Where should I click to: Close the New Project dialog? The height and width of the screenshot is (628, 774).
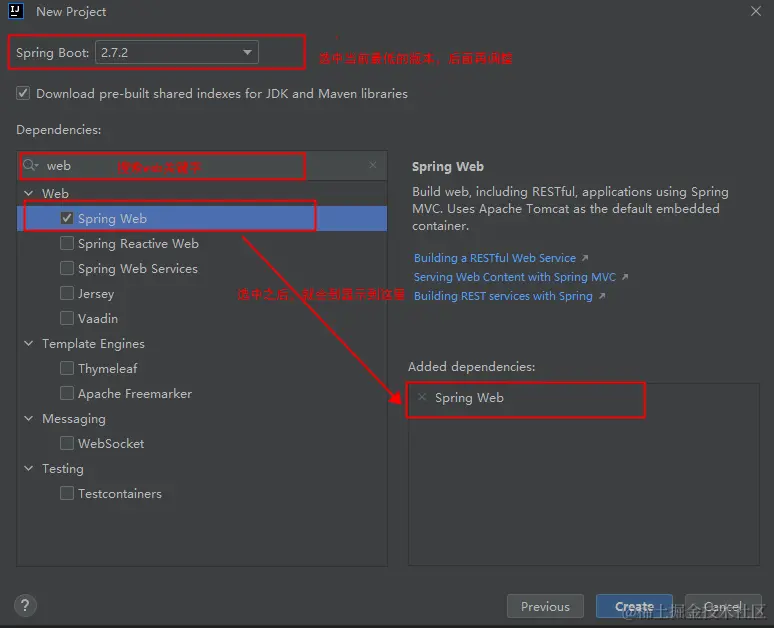coord(756,11)
